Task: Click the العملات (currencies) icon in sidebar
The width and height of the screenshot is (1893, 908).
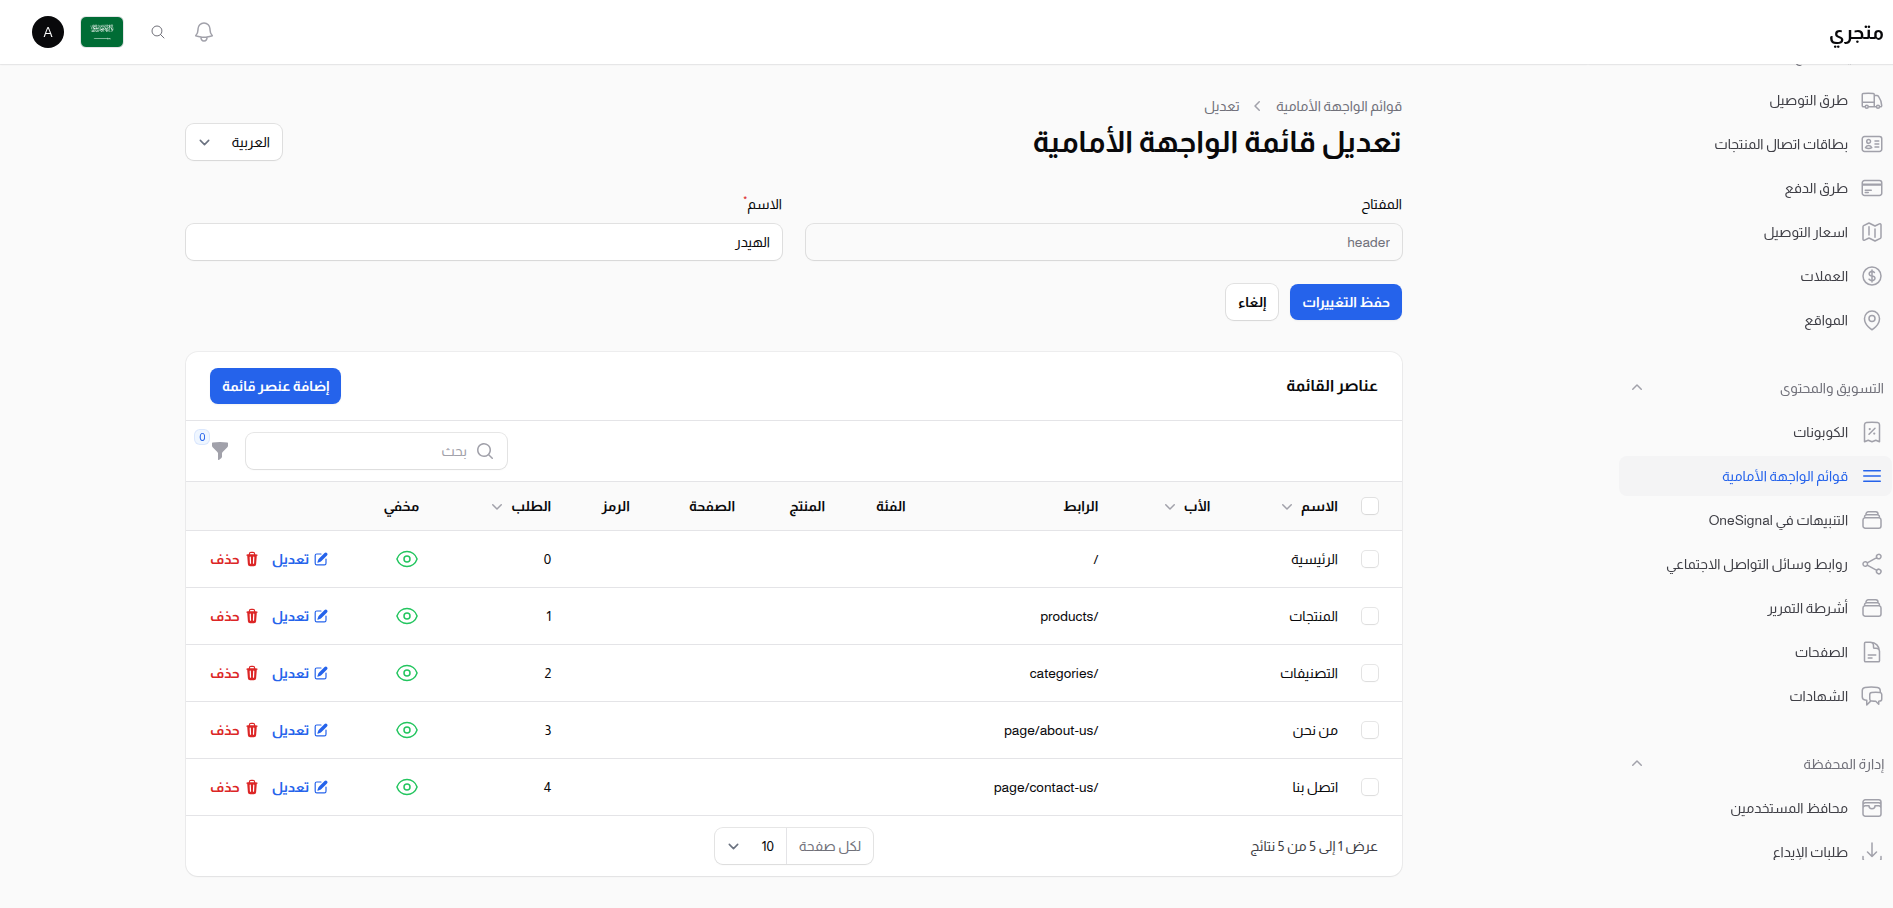Action: [x=1872, y=276]
